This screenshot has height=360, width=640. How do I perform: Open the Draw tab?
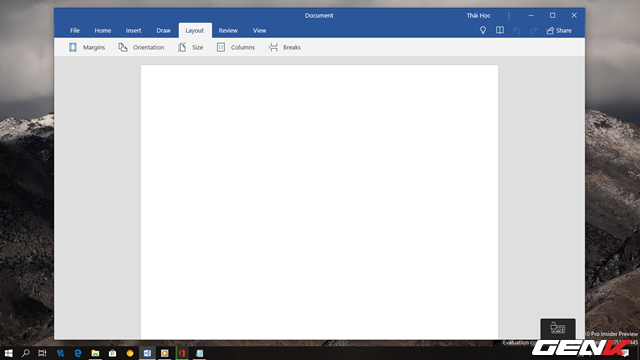[163, 31]
